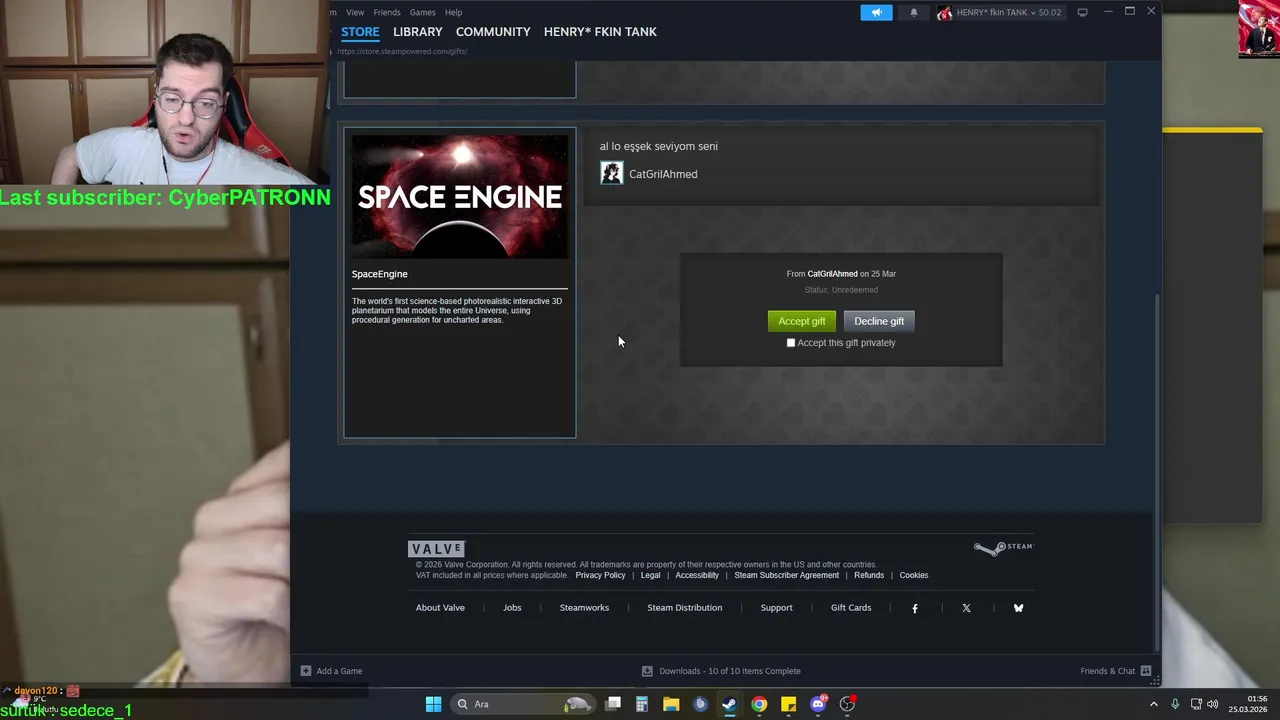Click the microphone tray icon
Screen dimensions: 1280x720
click(1175, 704)
